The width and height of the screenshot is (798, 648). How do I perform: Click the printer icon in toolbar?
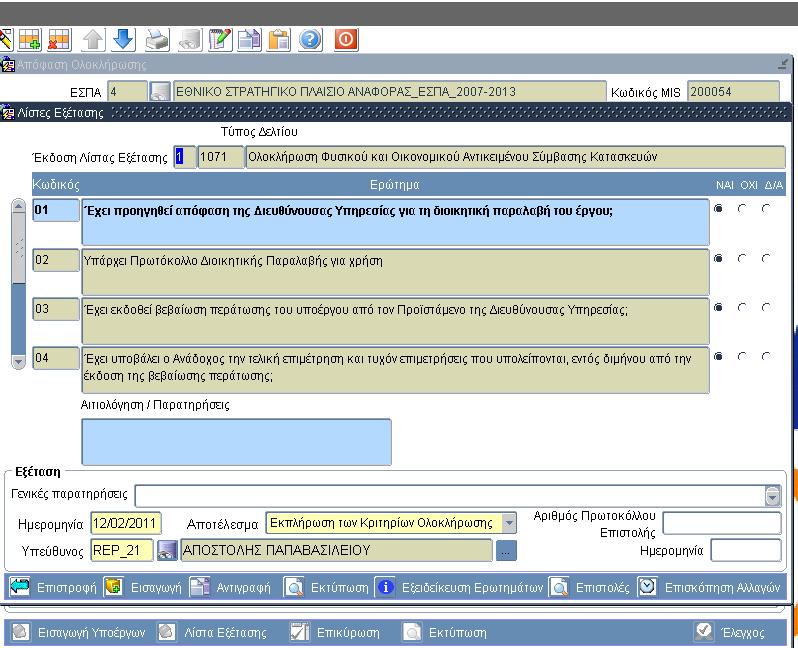[x=157, y=39]
